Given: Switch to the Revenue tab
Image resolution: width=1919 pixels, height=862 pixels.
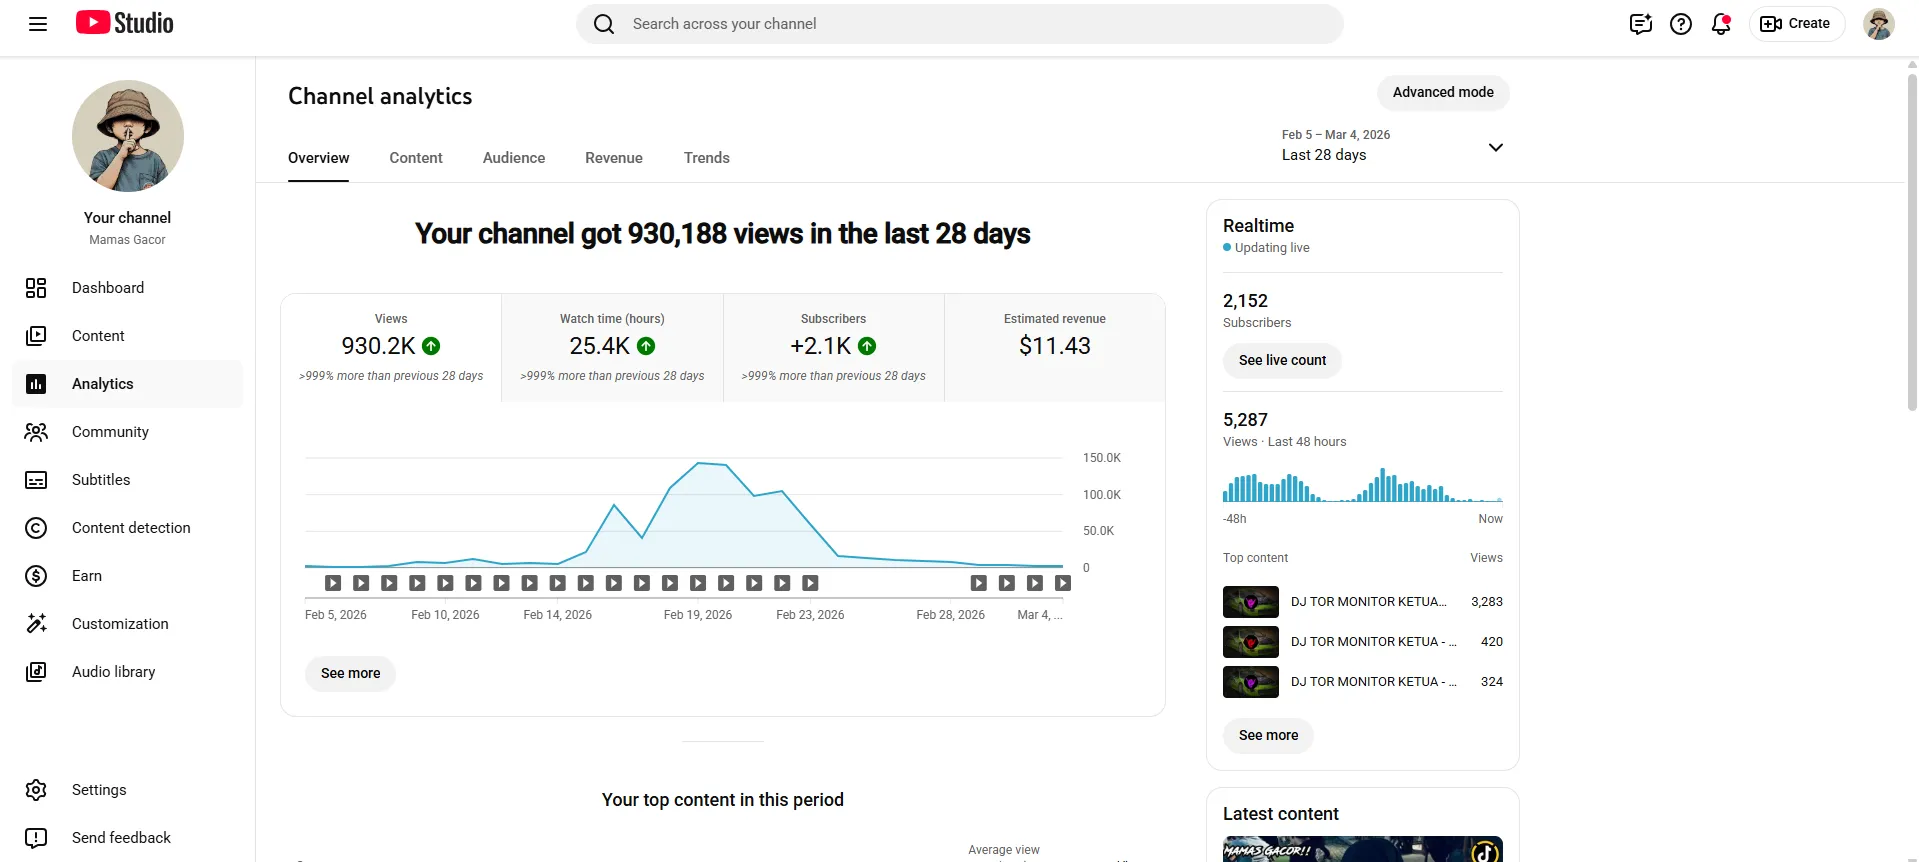Looking at the screenshot, I should (614, 158).
